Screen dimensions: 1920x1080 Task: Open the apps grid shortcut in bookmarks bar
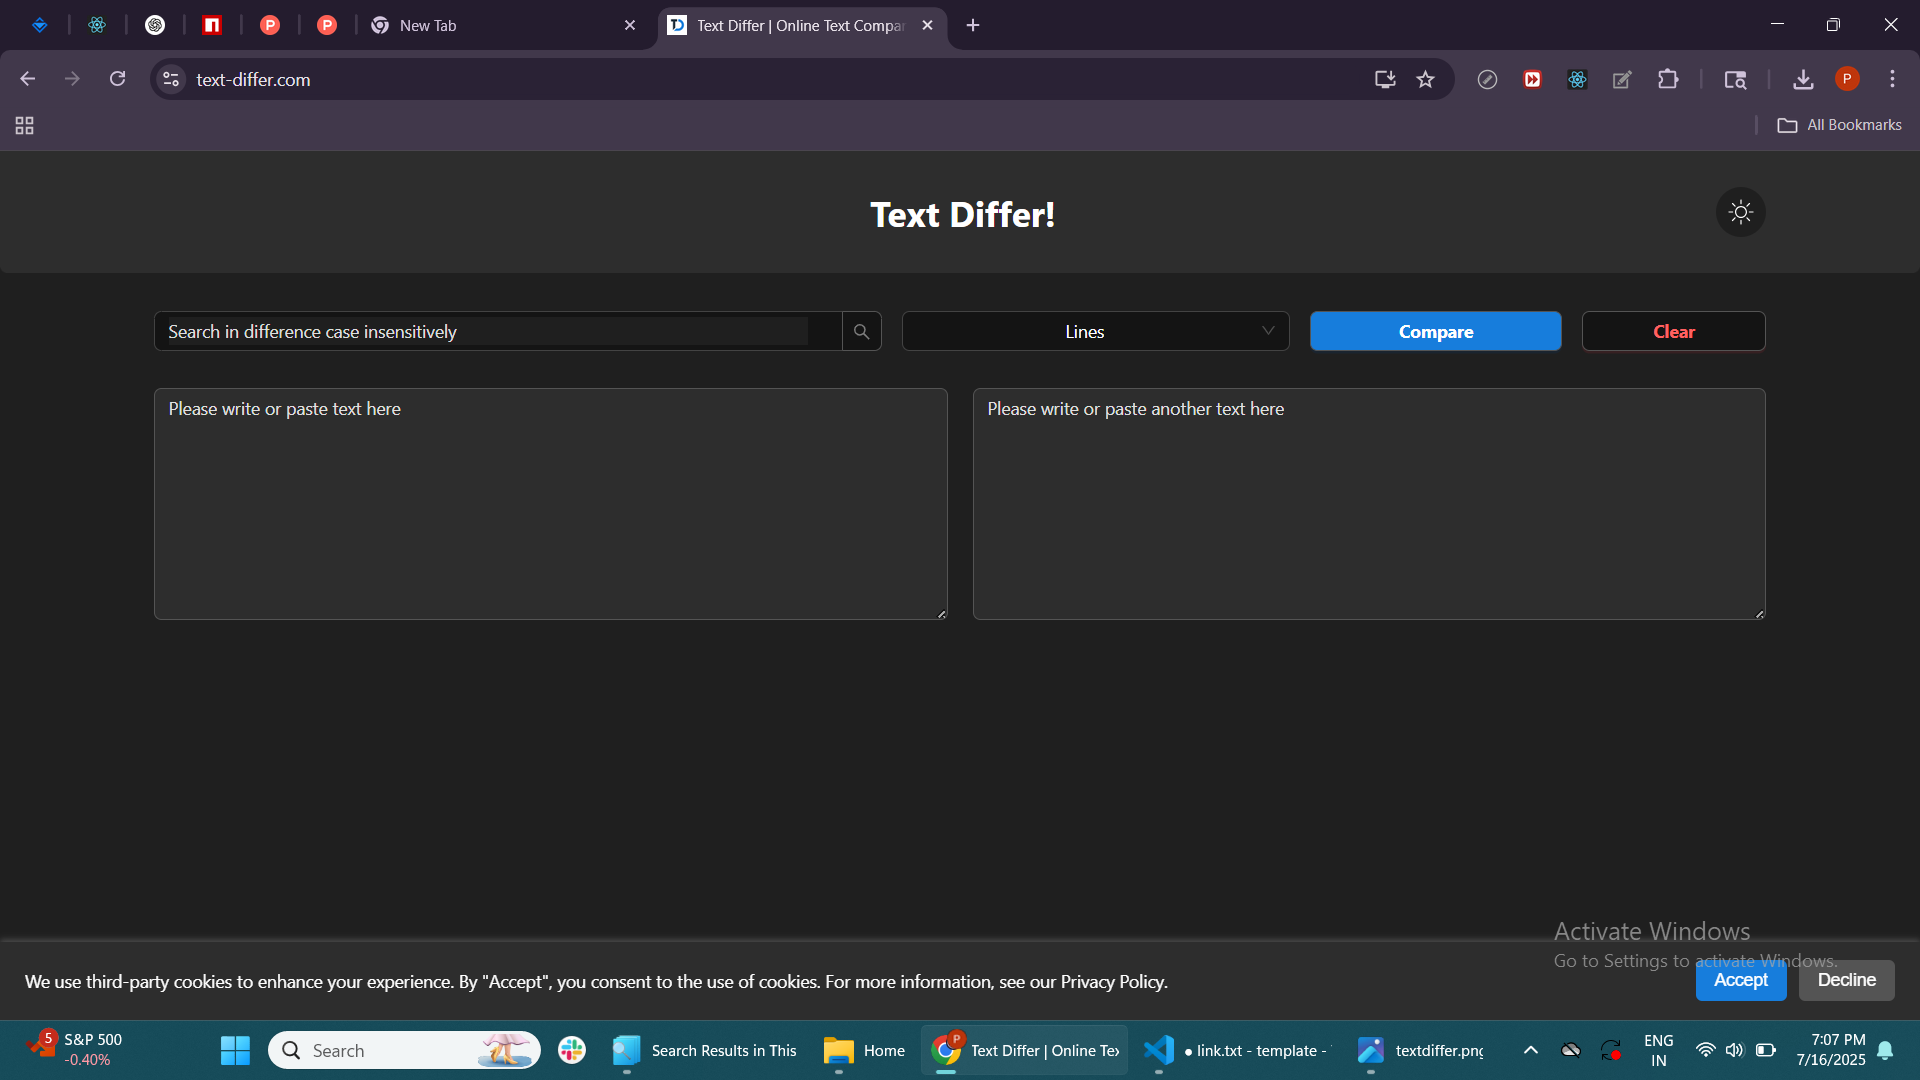[x=24, y=125]
